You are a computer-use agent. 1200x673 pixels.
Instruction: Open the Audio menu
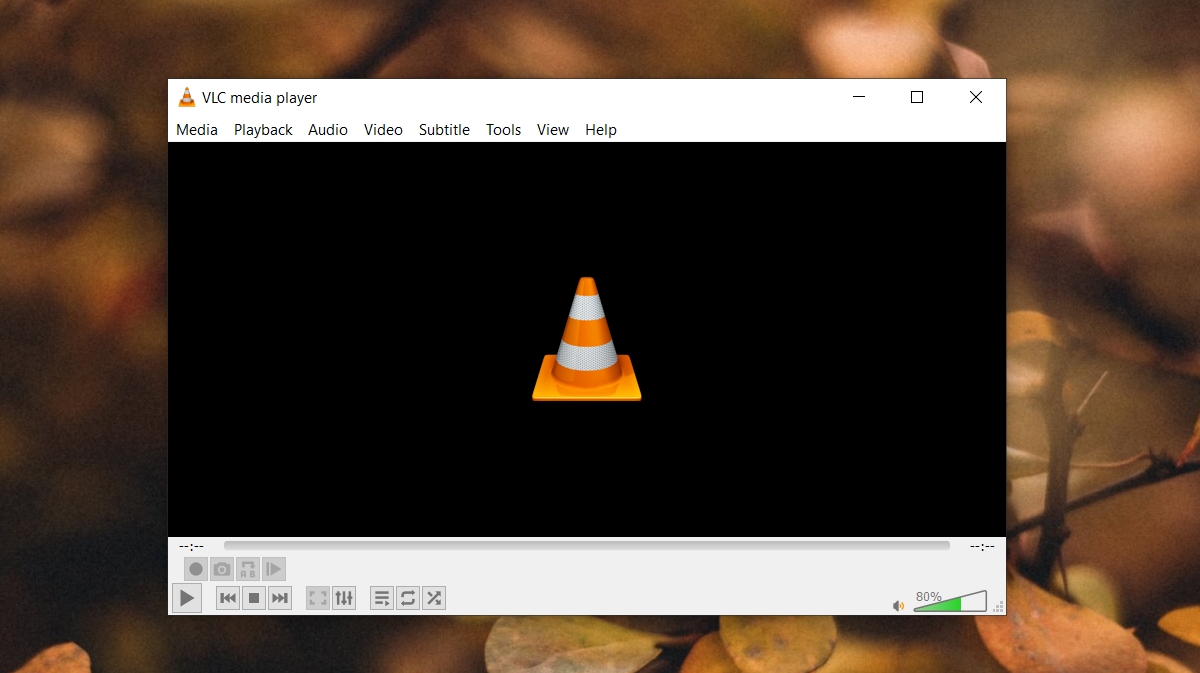[328, 130]
